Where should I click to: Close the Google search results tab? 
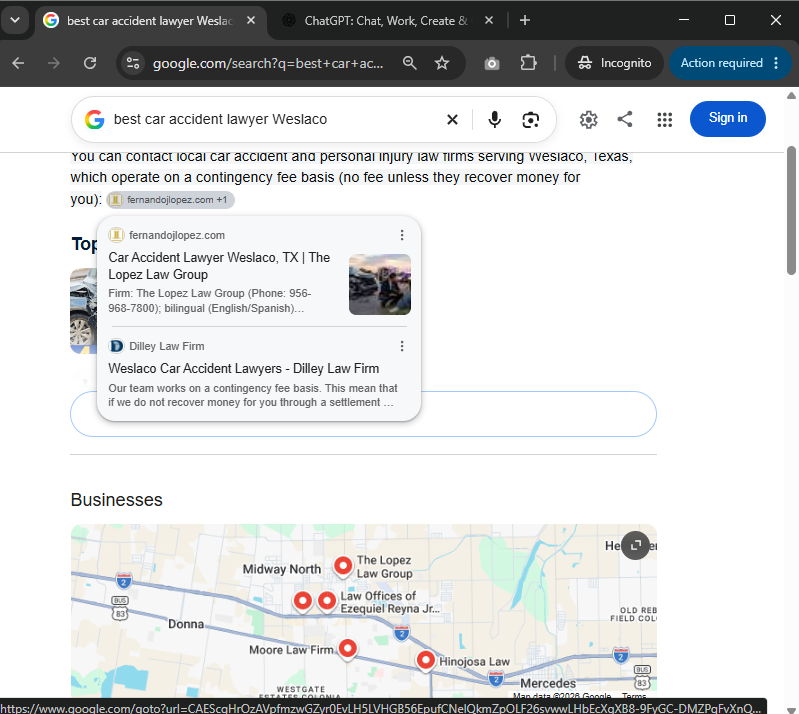pyautogui.click(x=251, y=20)
